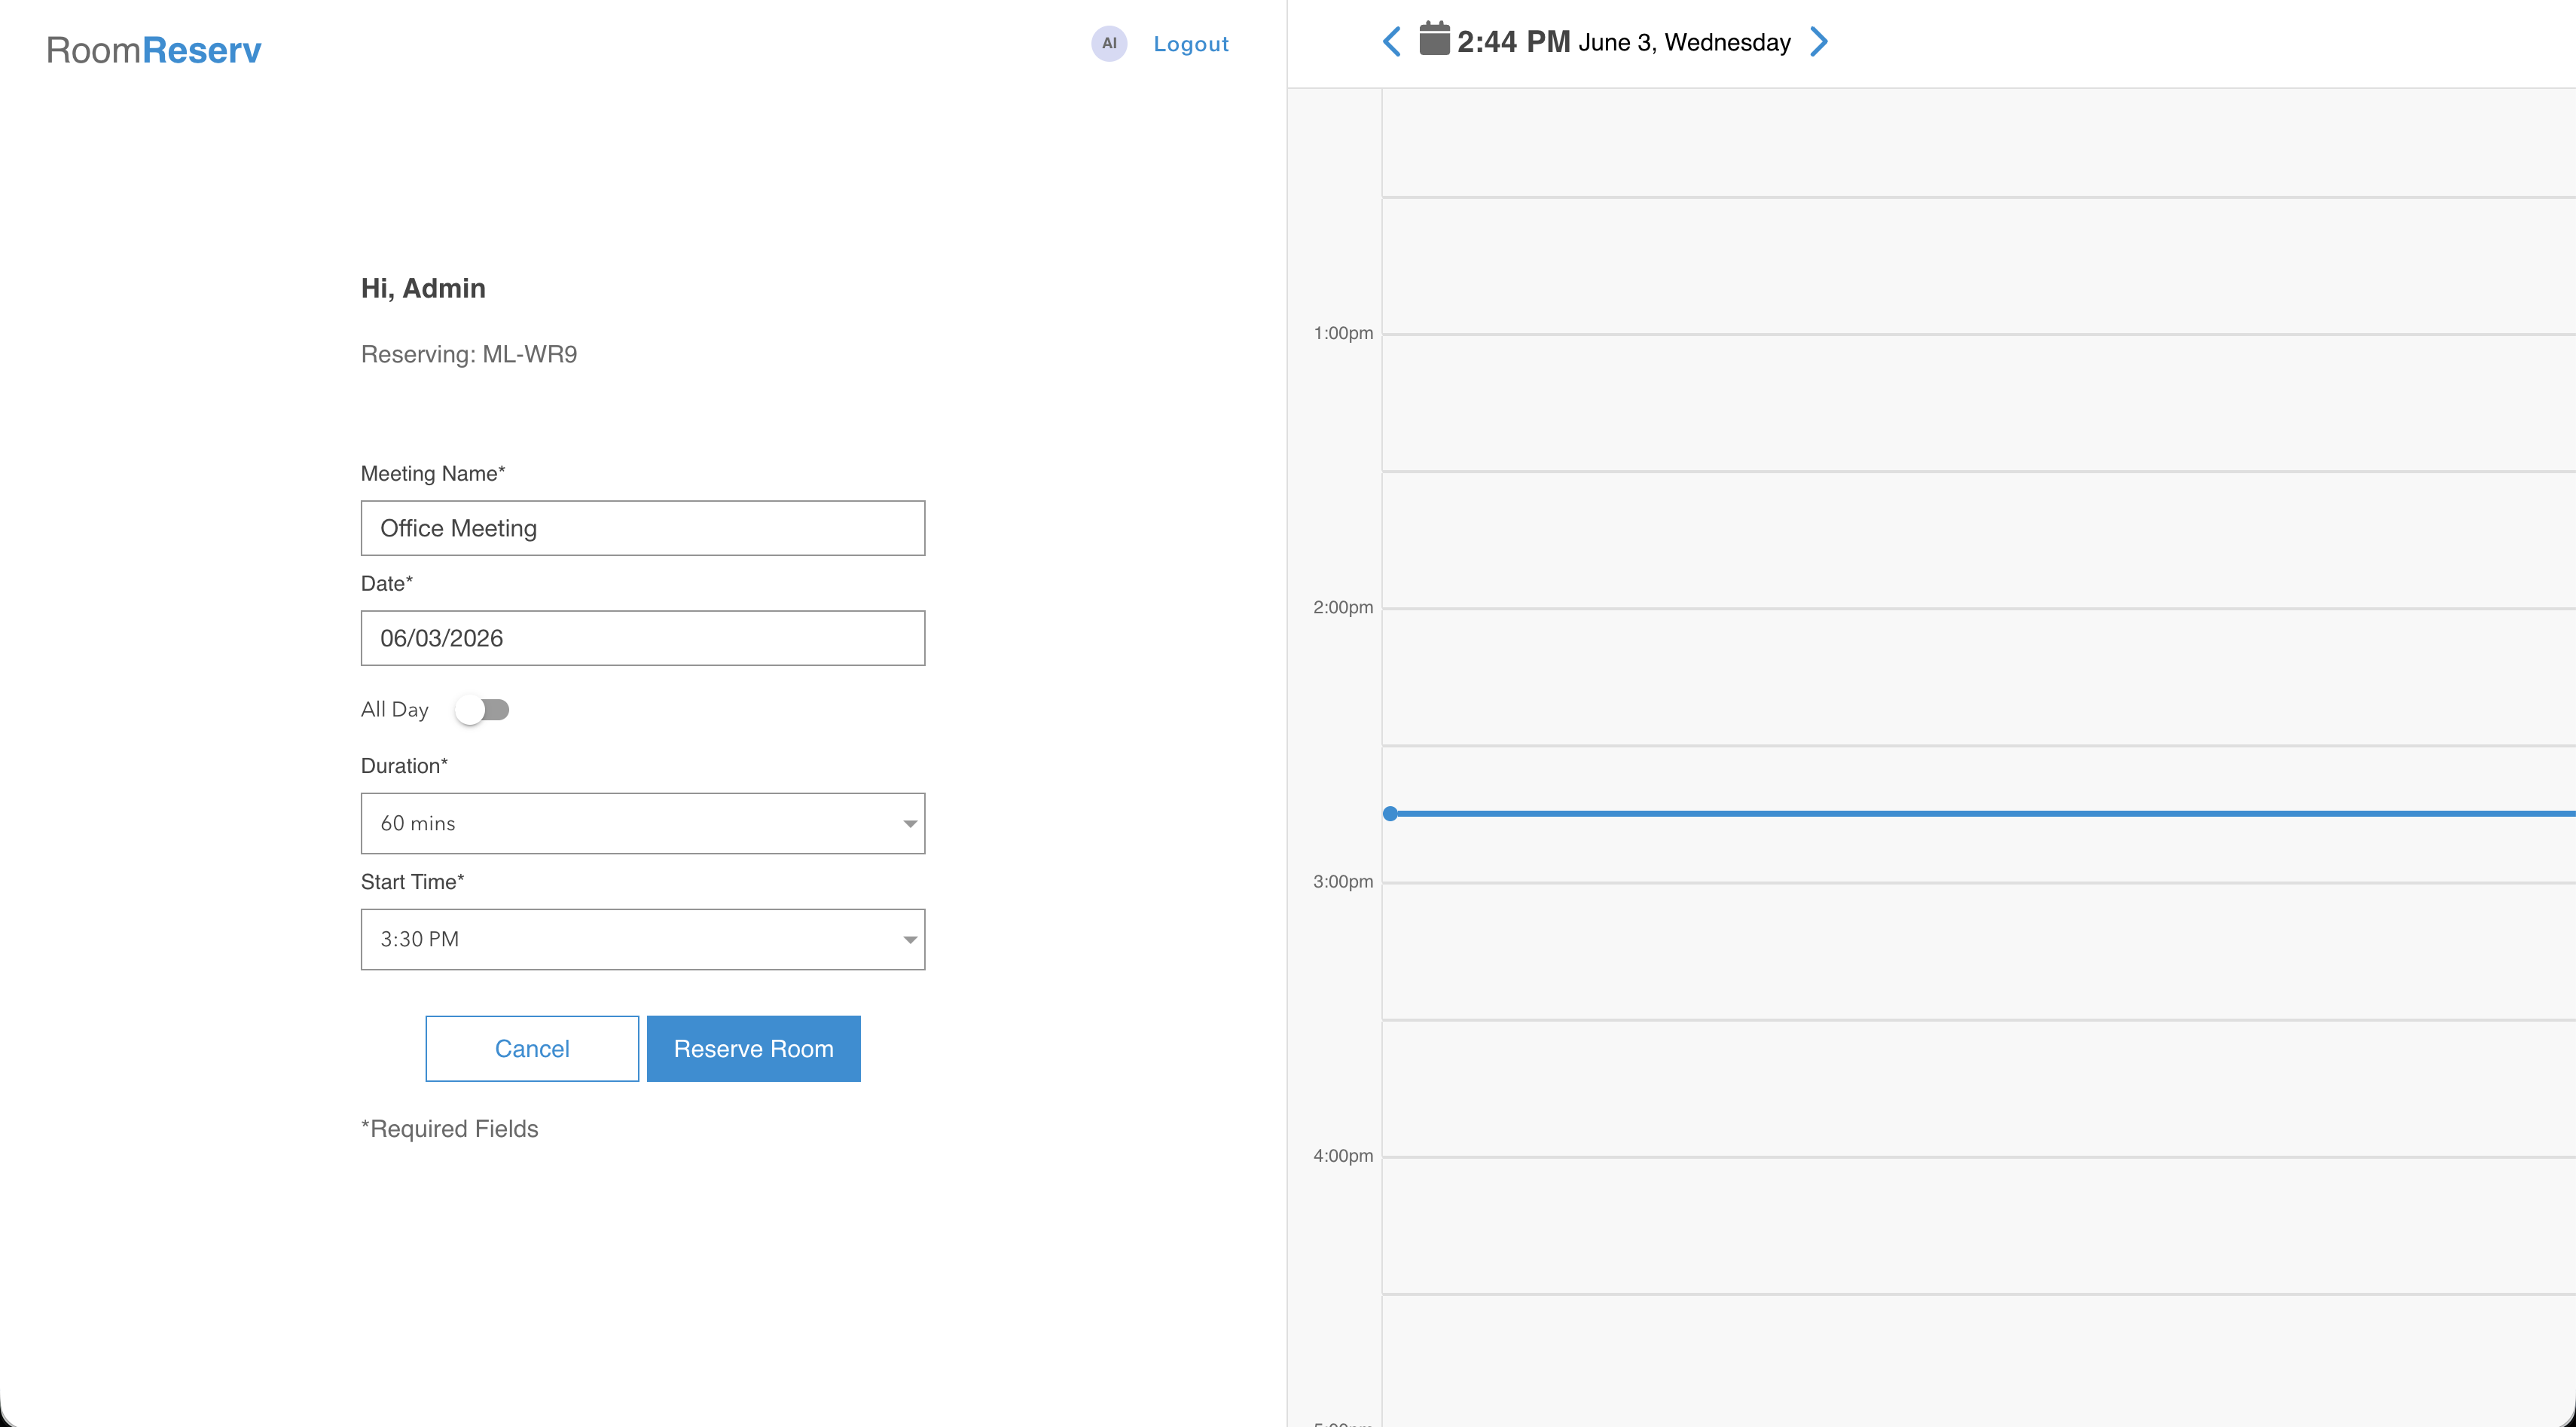The height and width of the screenshot is (1427, 2576).
Task: Toggle the All Day switch
Action: (x=482, y=710)
